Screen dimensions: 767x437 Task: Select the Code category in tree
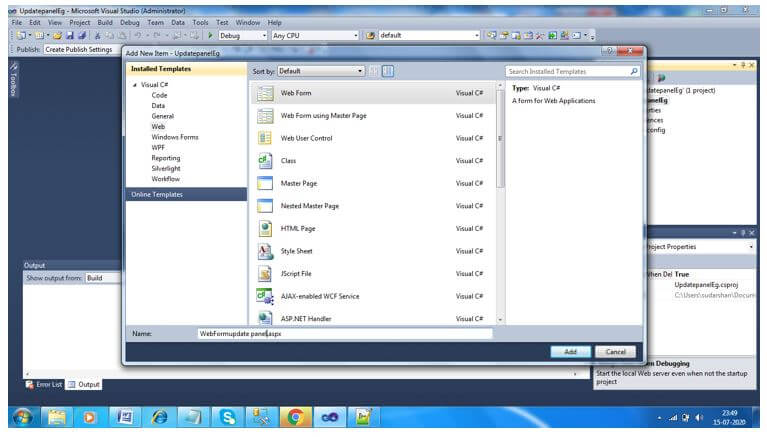click(159, 95)
